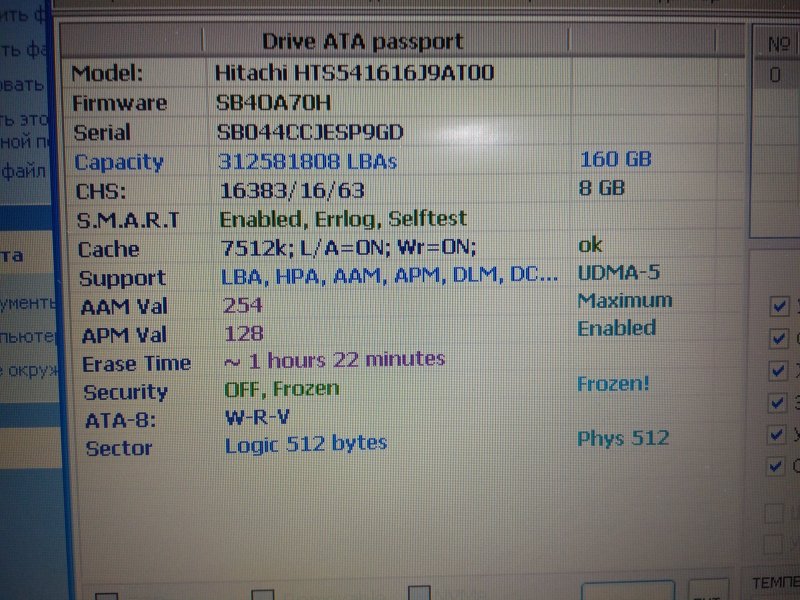Click the UDMA-5 cell in Support row
The width and height of the screenshot is (800, 600).
tap(618, 272)
